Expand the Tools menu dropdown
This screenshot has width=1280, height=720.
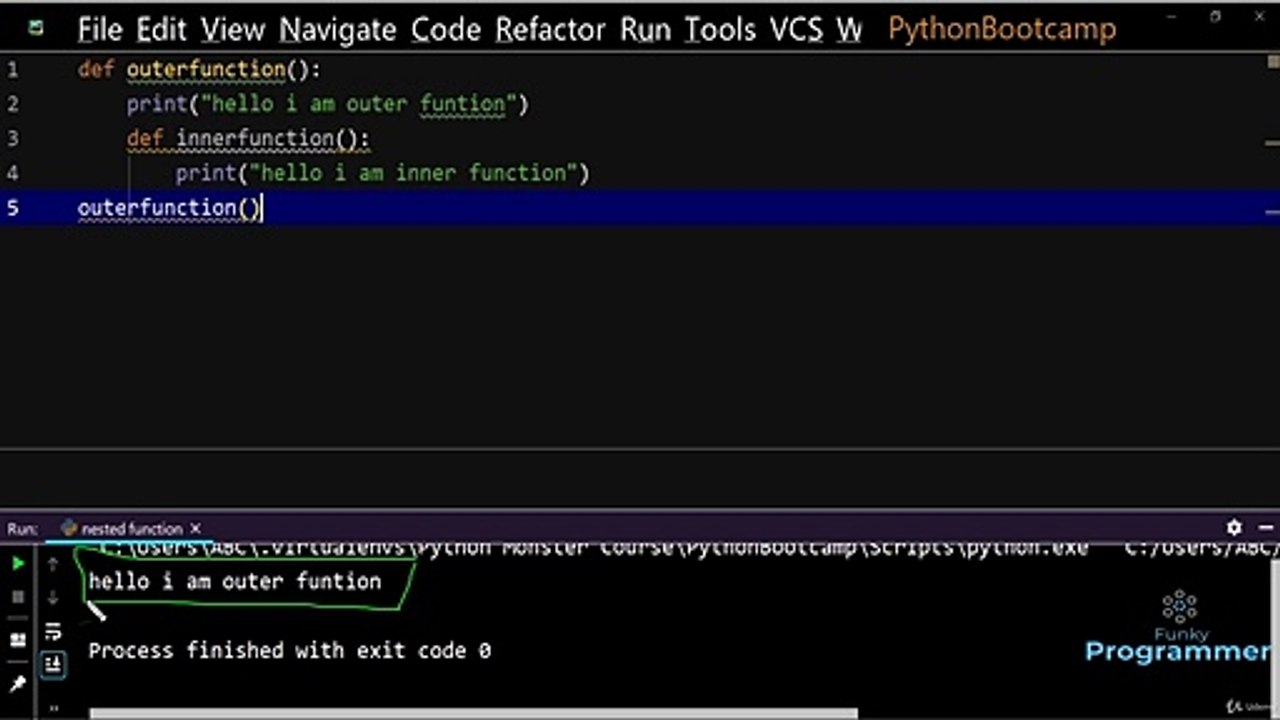pos(720,30)
